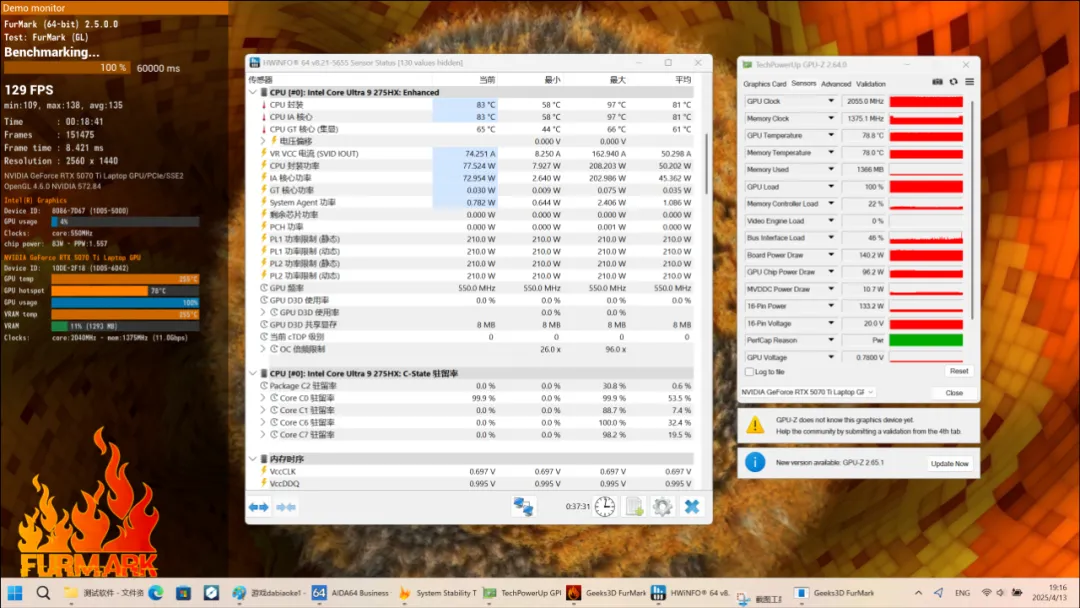Image resolution: width=1080 pixels, height=608 pixels.
Task: Expand OC ratio limits row
Action: pyautogui.click(x=262, y=349)
